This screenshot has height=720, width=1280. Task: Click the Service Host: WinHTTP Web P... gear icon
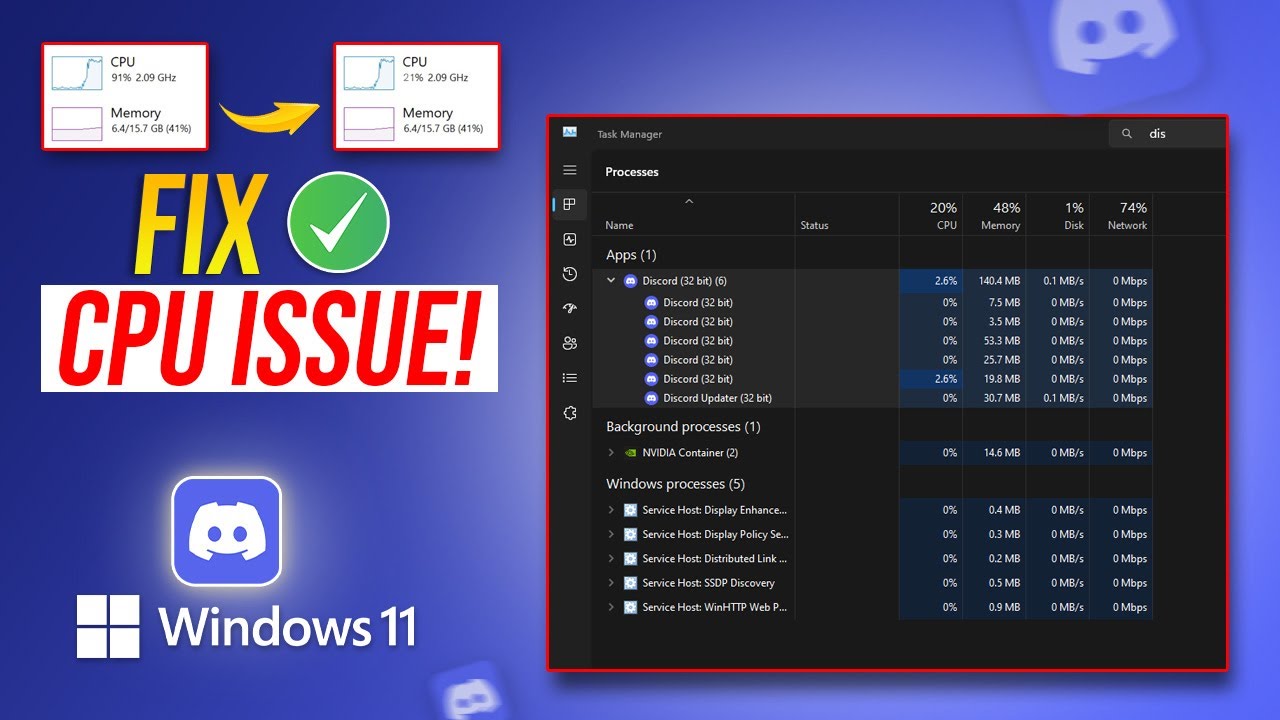(630, 607)
